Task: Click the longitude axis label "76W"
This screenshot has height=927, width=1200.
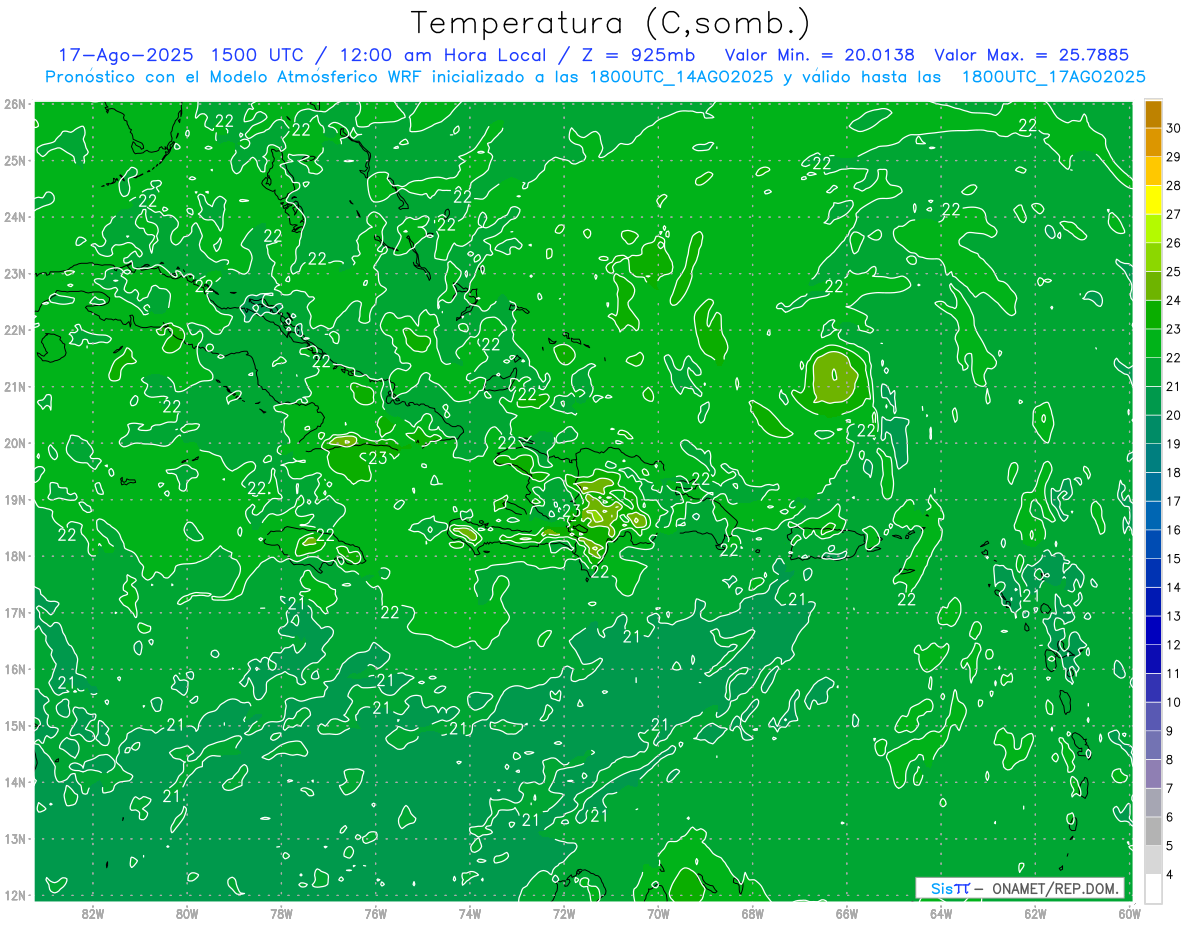Action: coord(375,913)
